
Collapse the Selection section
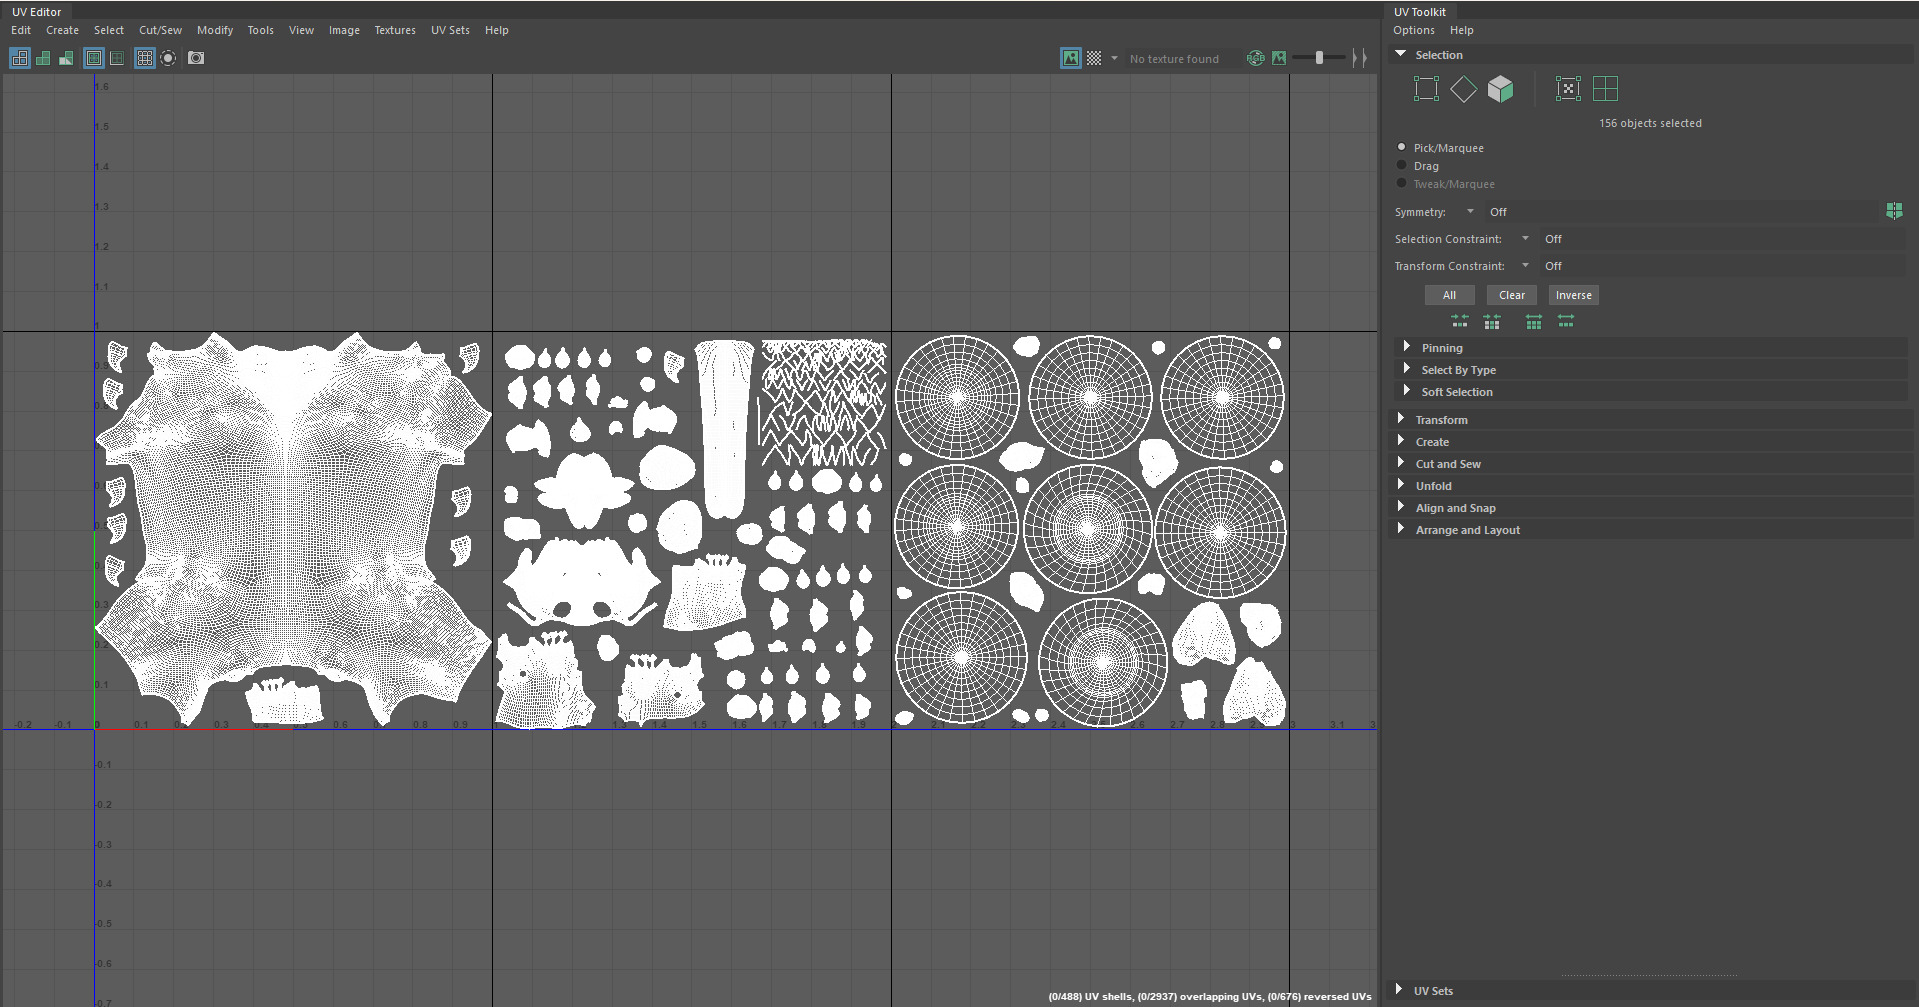[1401, 54]
